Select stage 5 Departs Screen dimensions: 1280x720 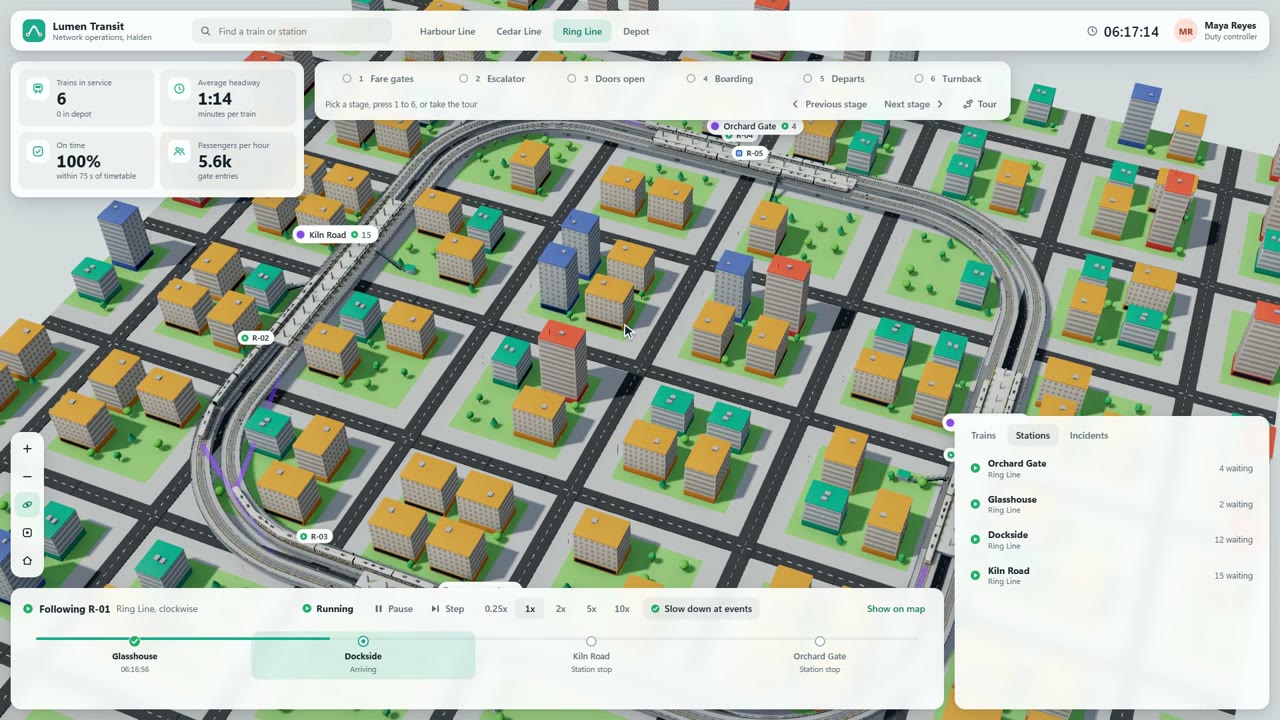coord(835,79)
